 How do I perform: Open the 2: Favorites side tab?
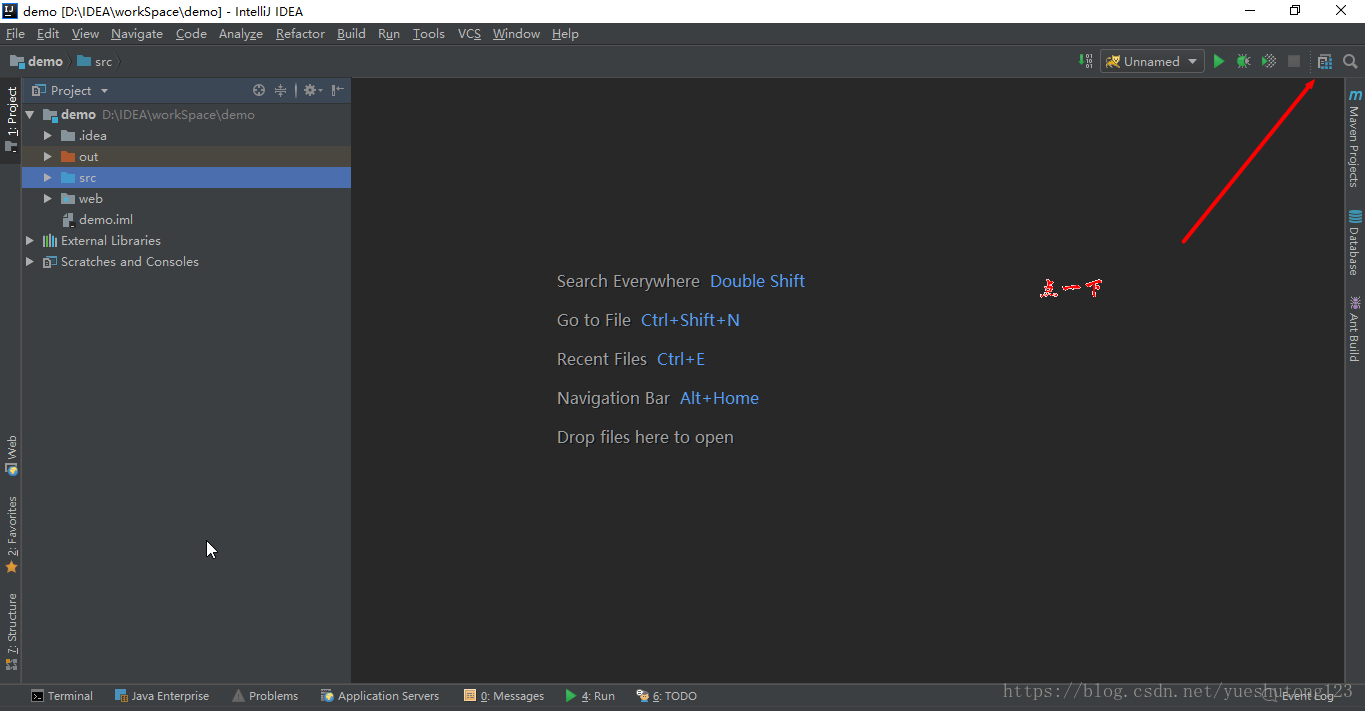(11, 535)
